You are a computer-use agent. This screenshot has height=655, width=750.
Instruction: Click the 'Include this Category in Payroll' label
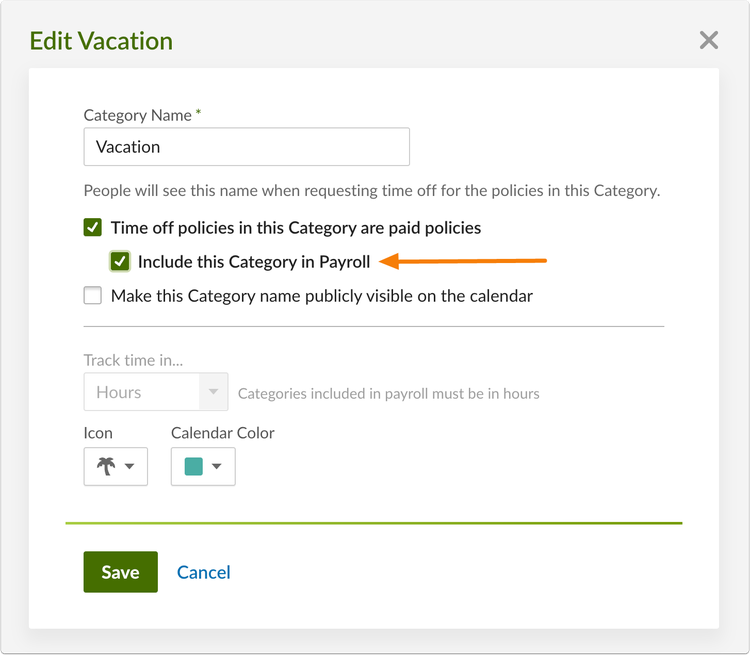pos(254,262)
